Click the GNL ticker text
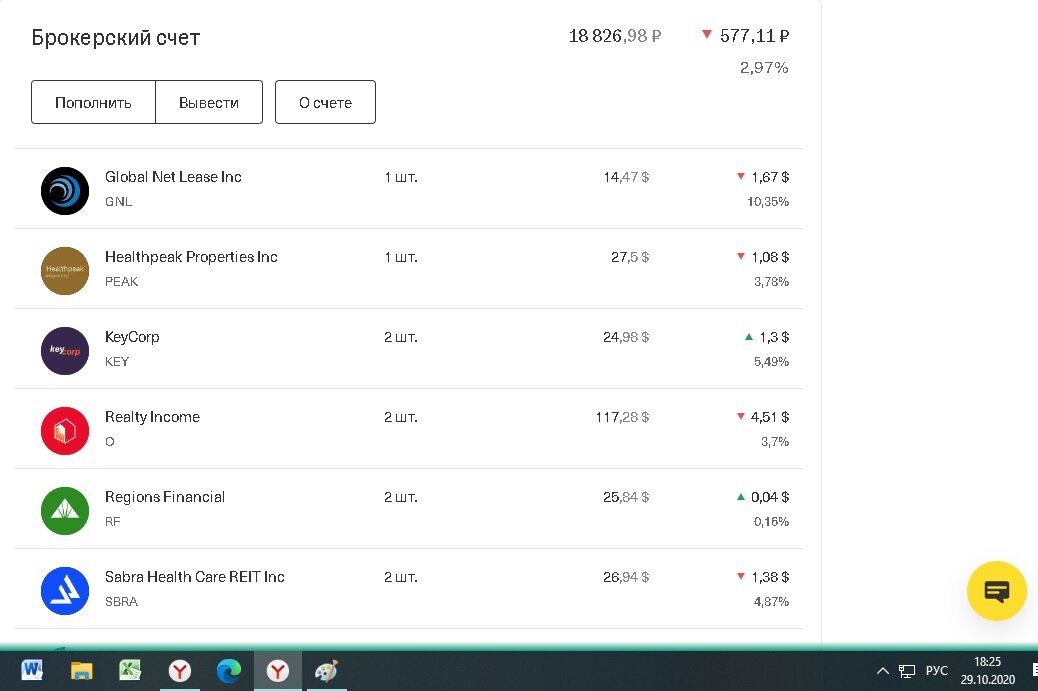This screenshot has height=691, width=1038. [x=118, y=201]
